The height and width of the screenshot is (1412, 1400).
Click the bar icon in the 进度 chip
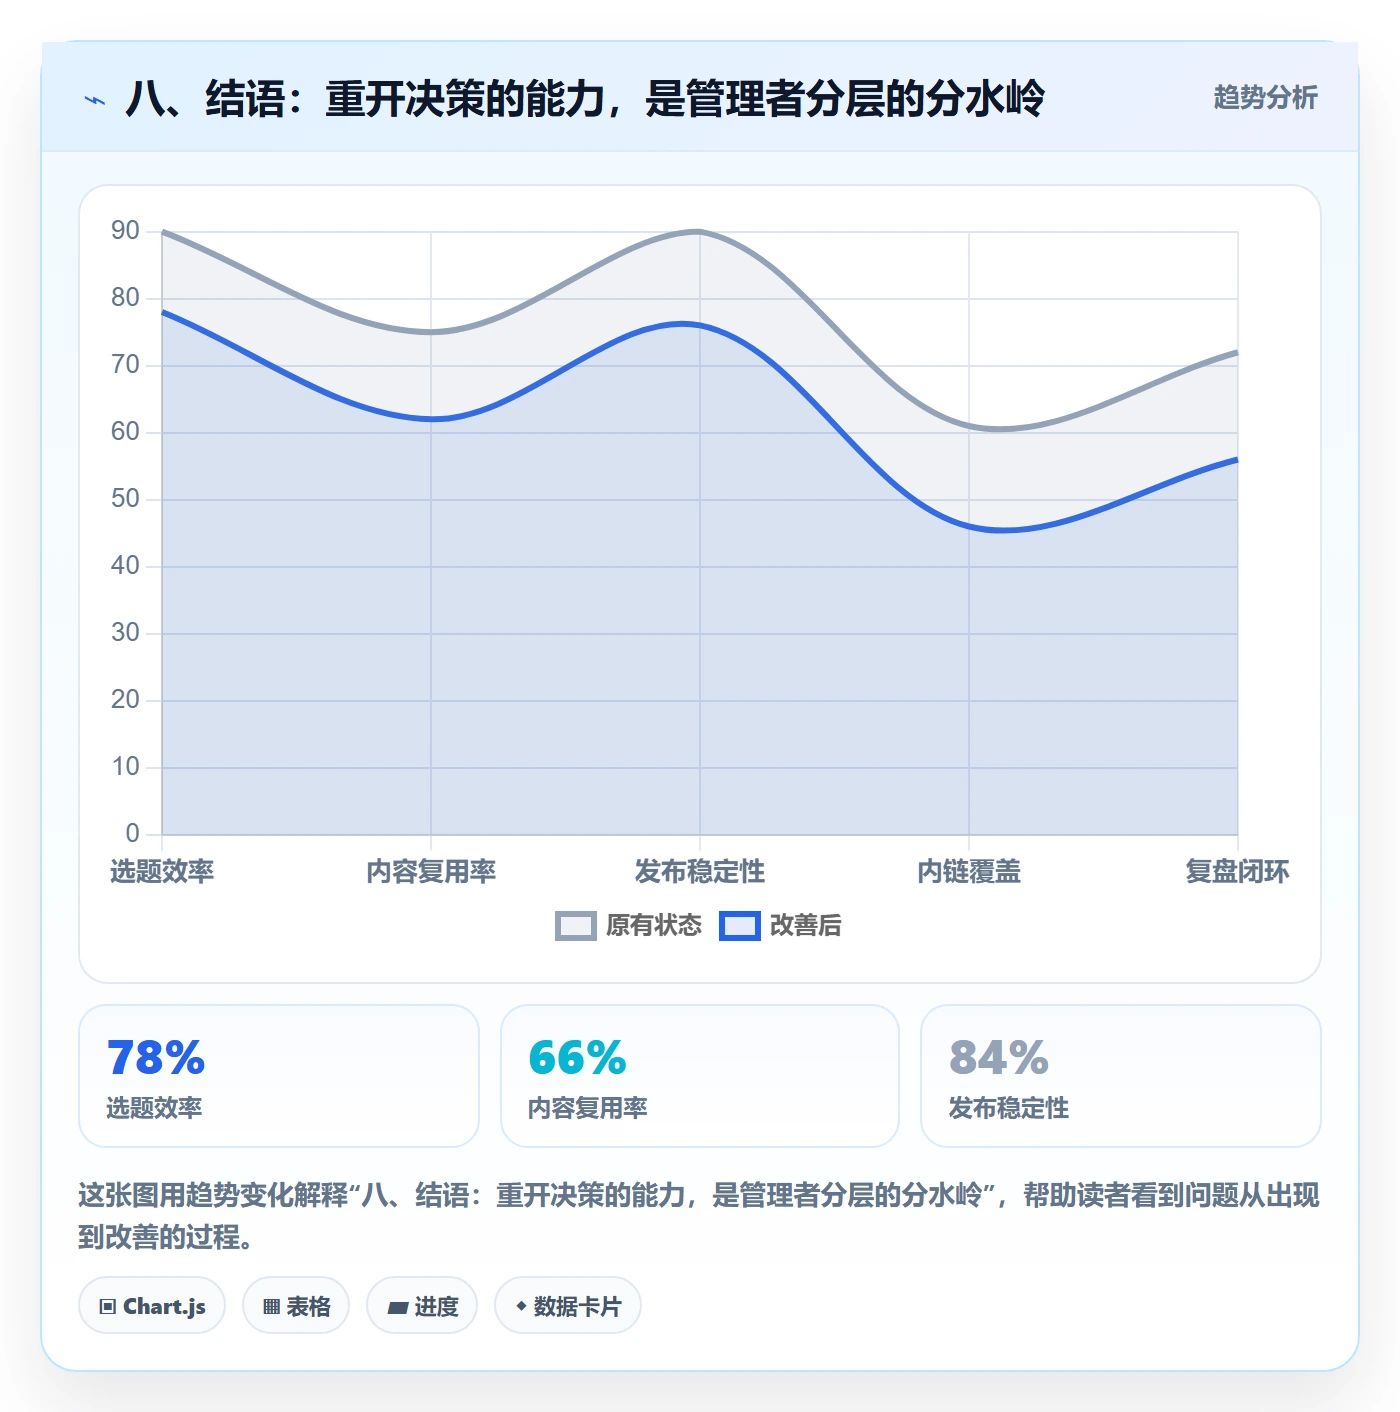click(397, 1307)
